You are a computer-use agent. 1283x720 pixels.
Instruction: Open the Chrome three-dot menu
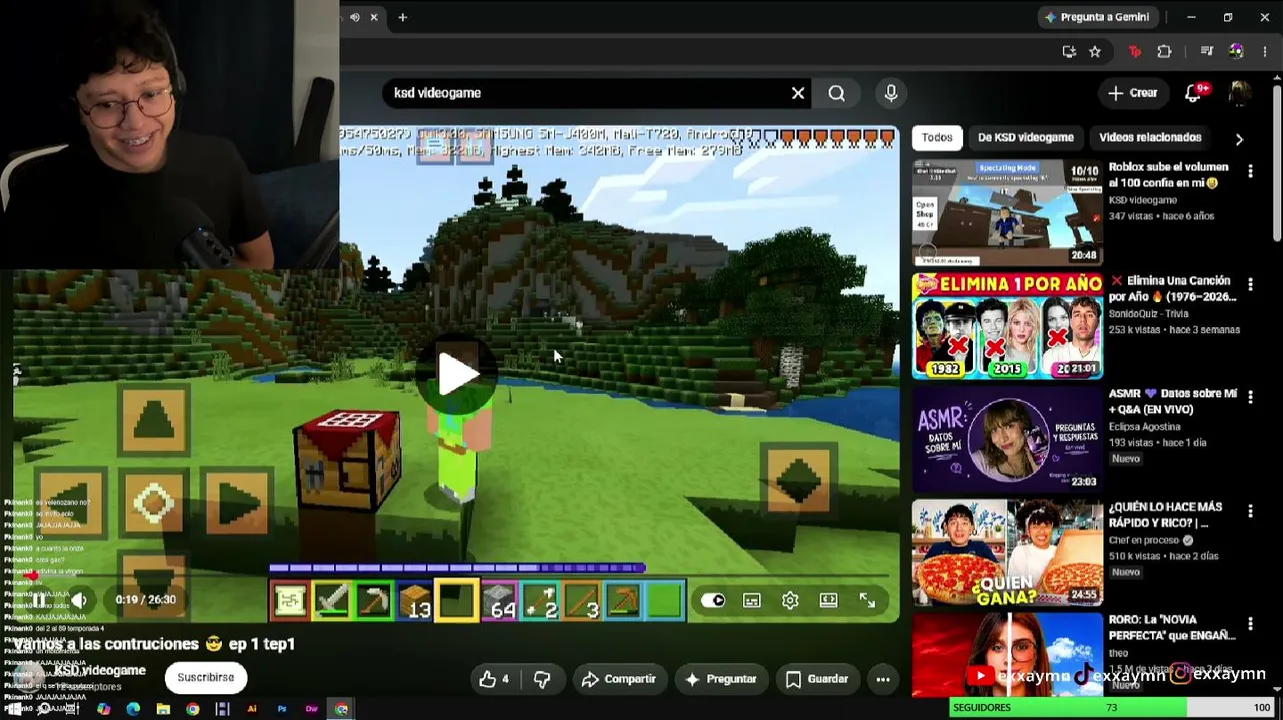(1265, 52)
